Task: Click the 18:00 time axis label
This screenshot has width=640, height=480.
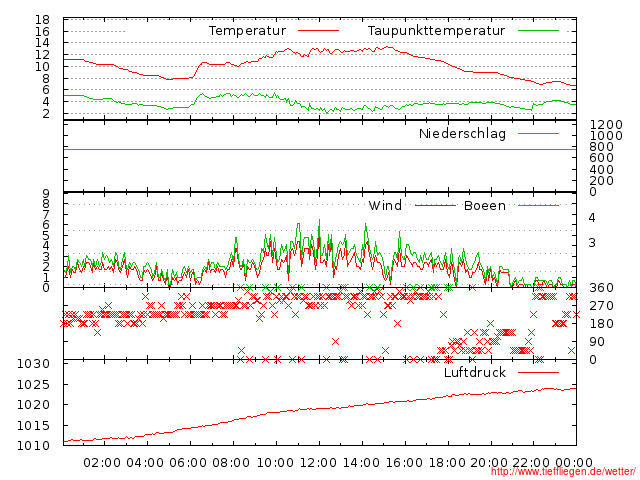Action: coord(446,462)
